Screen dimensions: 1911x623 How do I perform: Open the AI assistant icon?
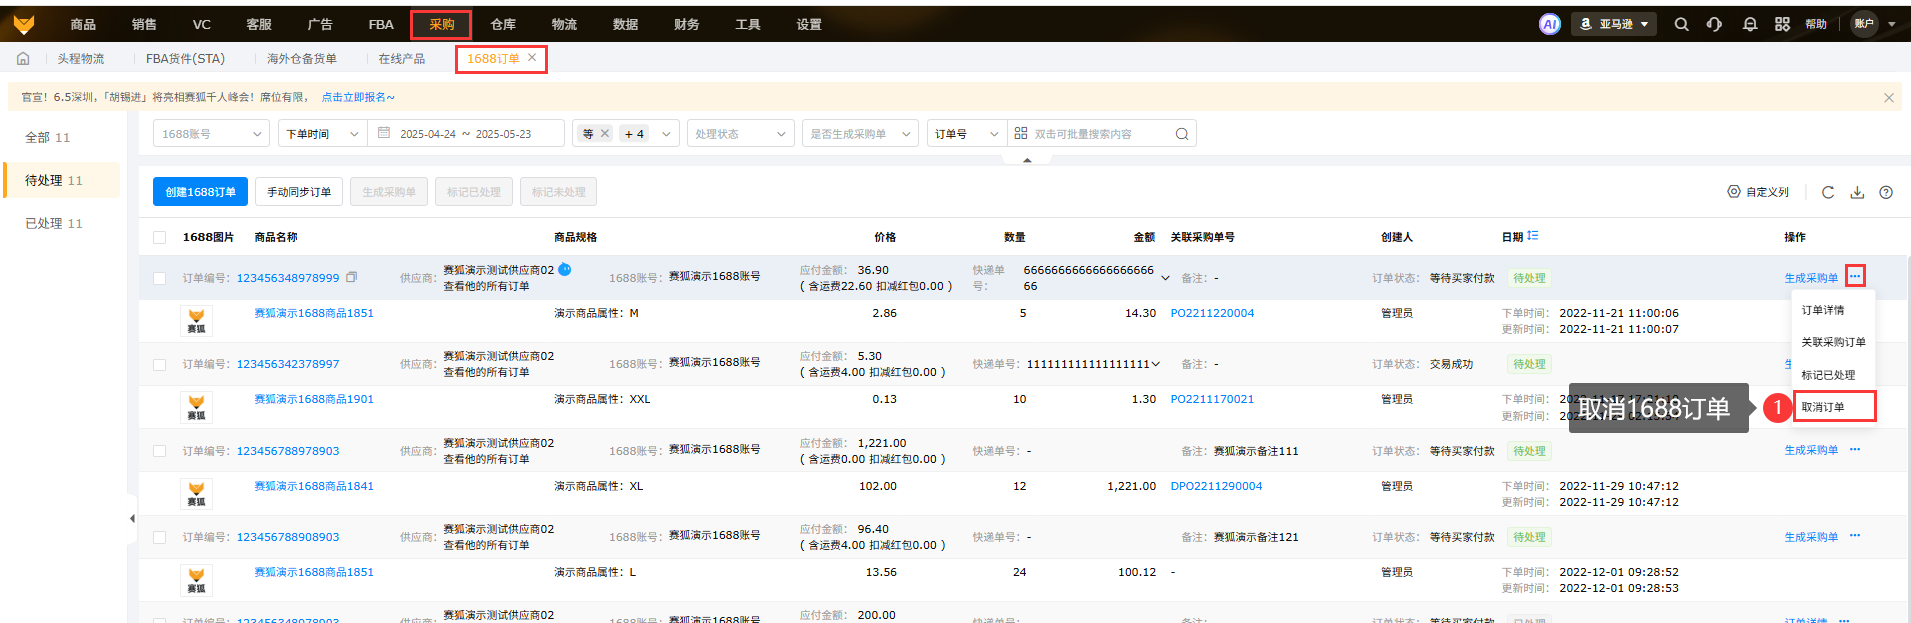pos(1549,24)
